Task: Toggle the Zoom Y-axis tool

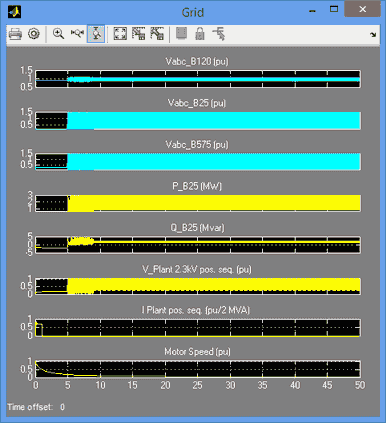Action: (x=96, y=34)
